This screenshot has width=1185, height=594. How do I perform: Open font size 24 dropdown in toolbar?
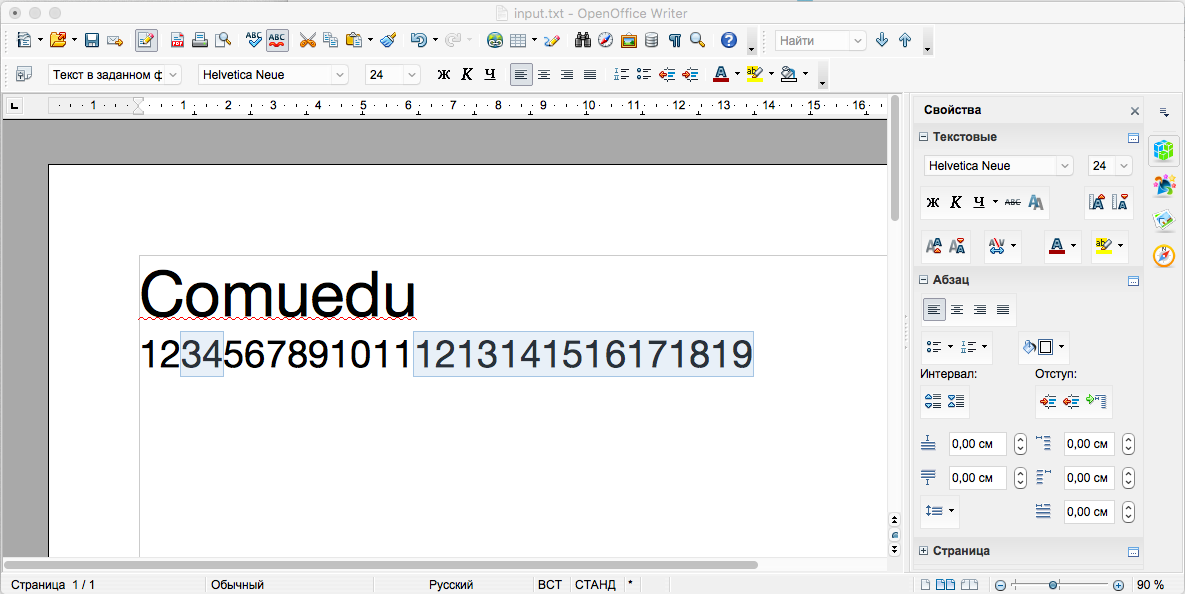point(412,75)
